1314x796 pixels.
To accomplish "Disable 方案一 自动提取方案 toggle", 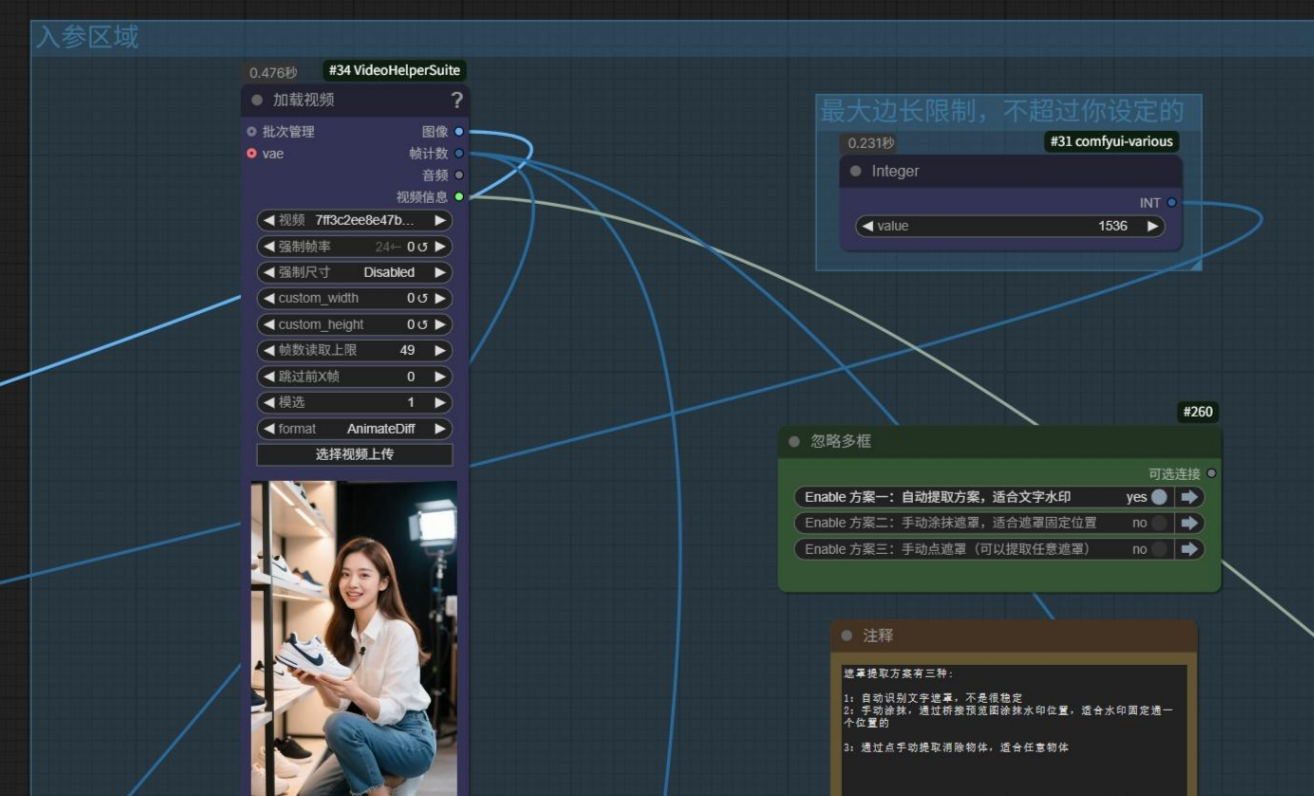I will pos(1159,497).
